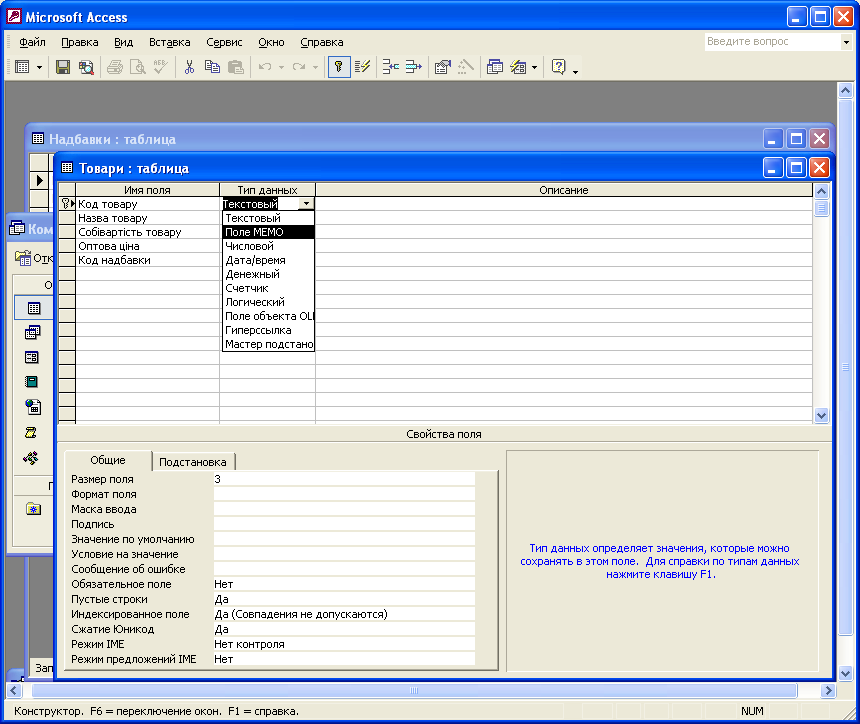Click the Redo arrow icon
The image size is (860, 724).
point(299,67)
